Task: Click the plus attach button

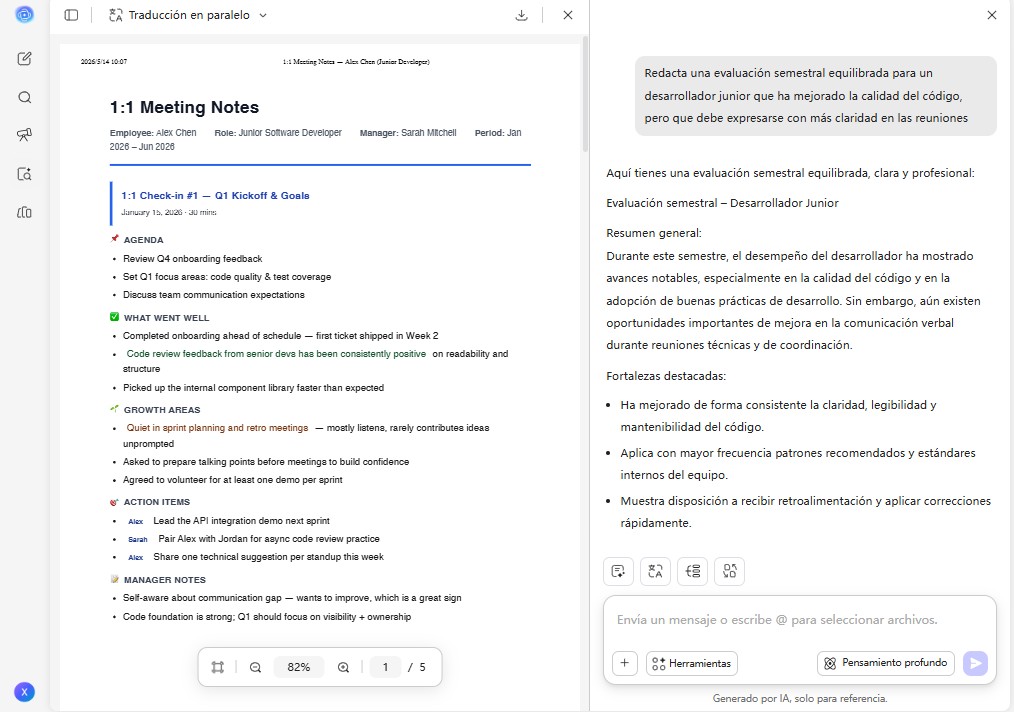Action: point(625,663)
